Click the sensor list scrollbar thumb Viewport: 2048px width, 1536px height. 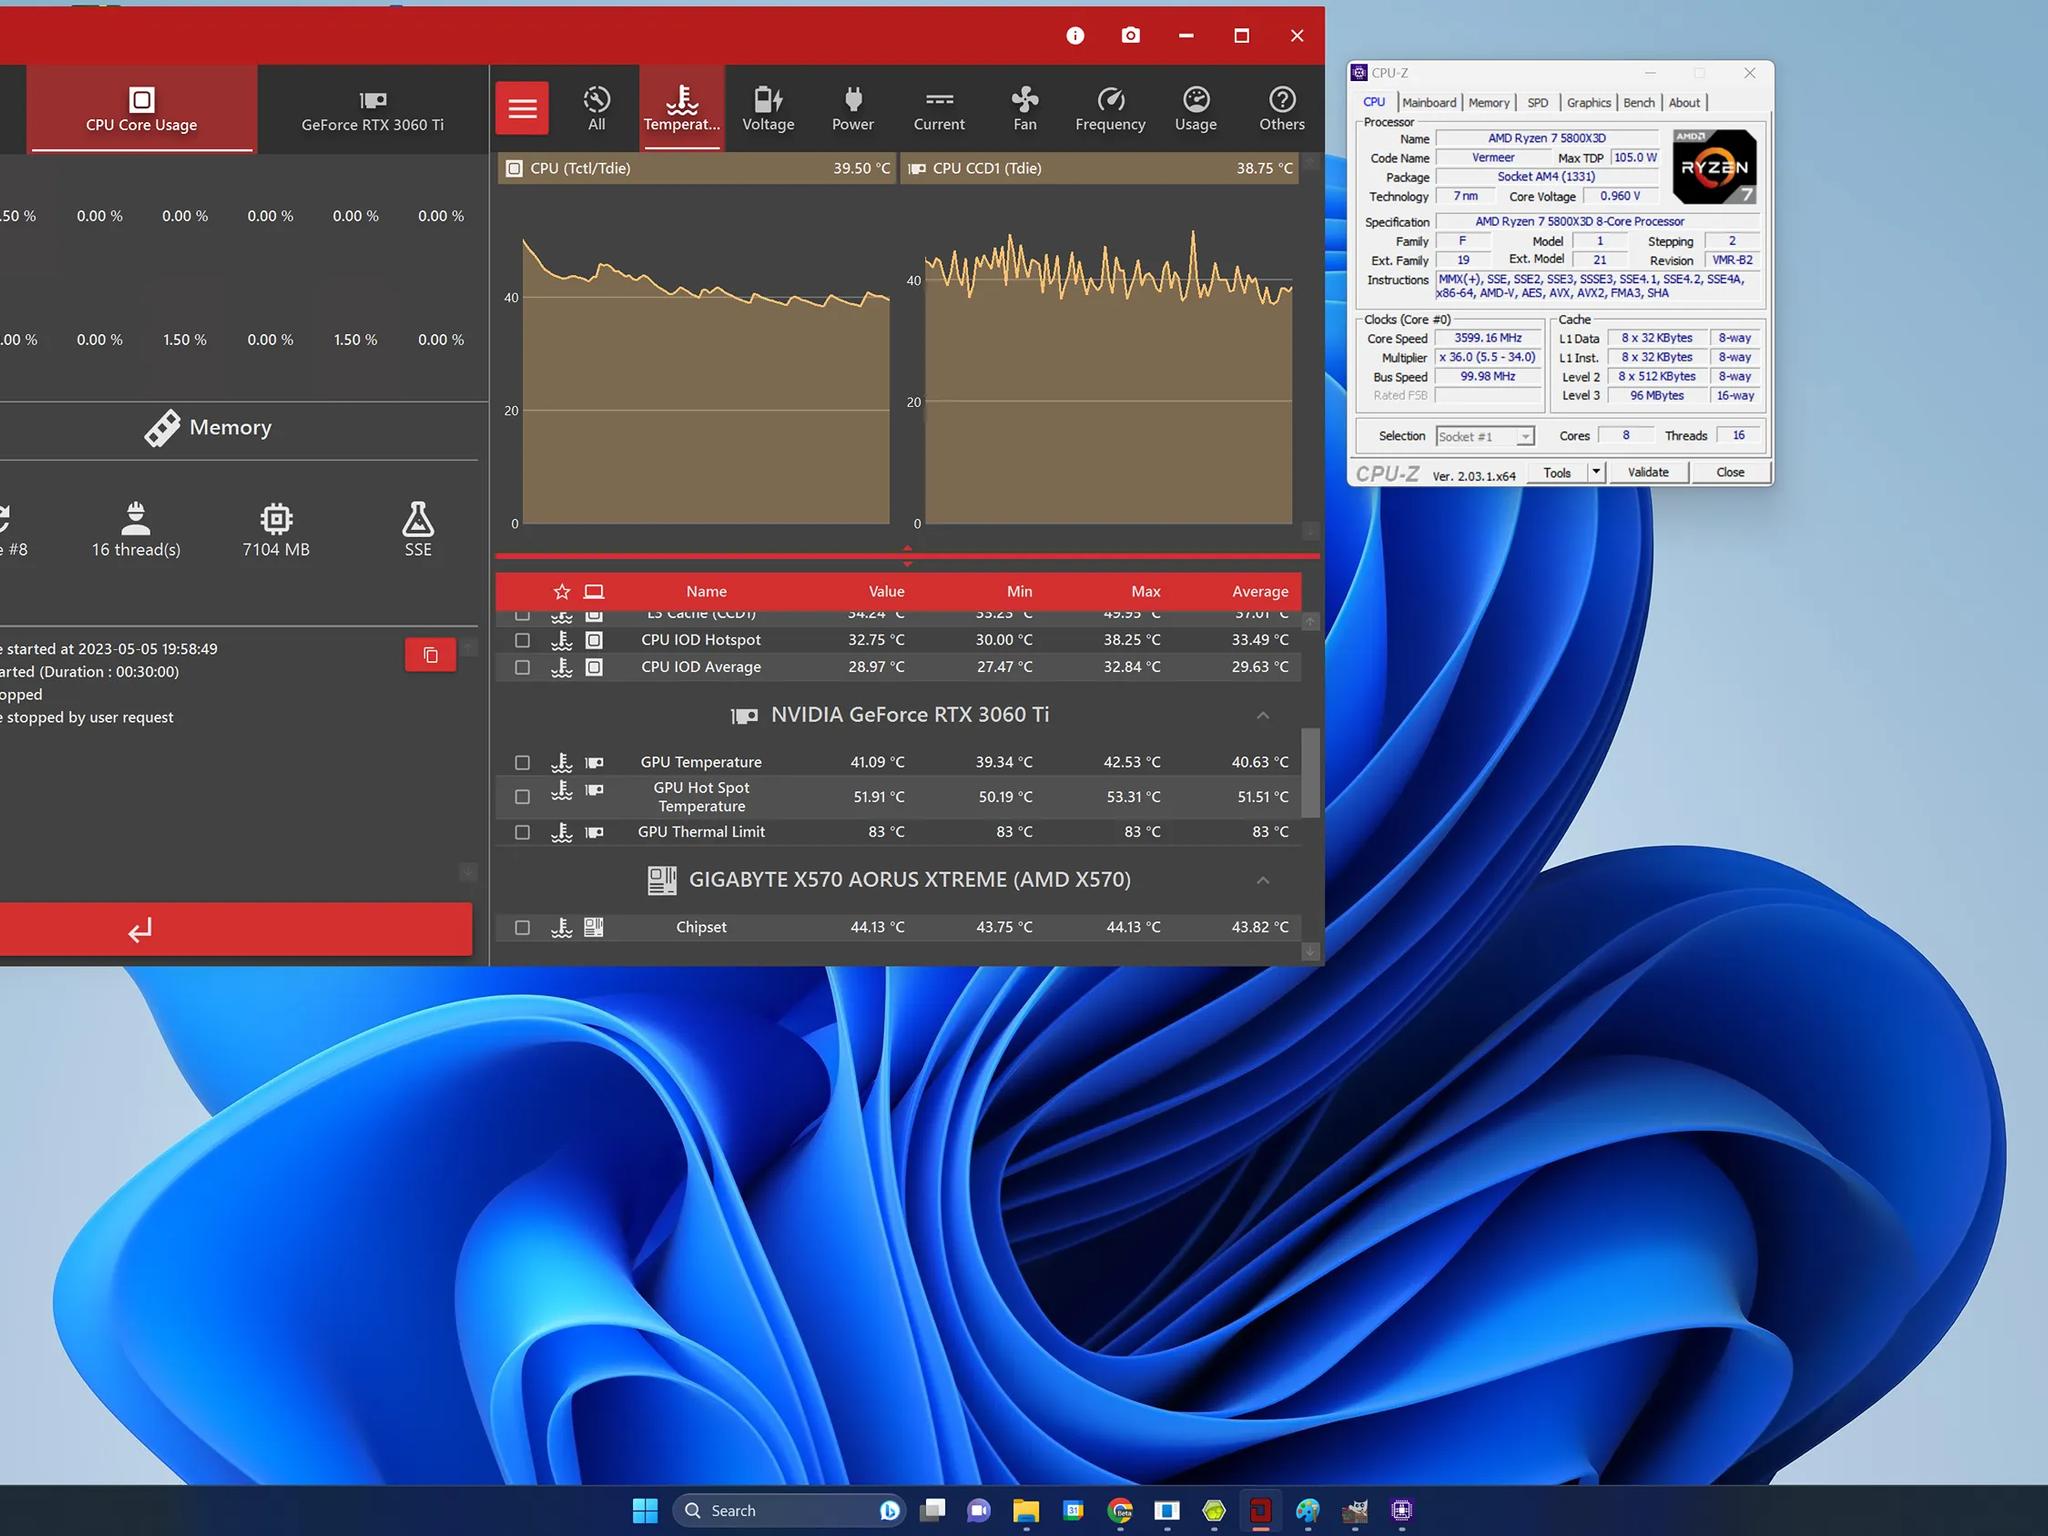point(1310,773)
